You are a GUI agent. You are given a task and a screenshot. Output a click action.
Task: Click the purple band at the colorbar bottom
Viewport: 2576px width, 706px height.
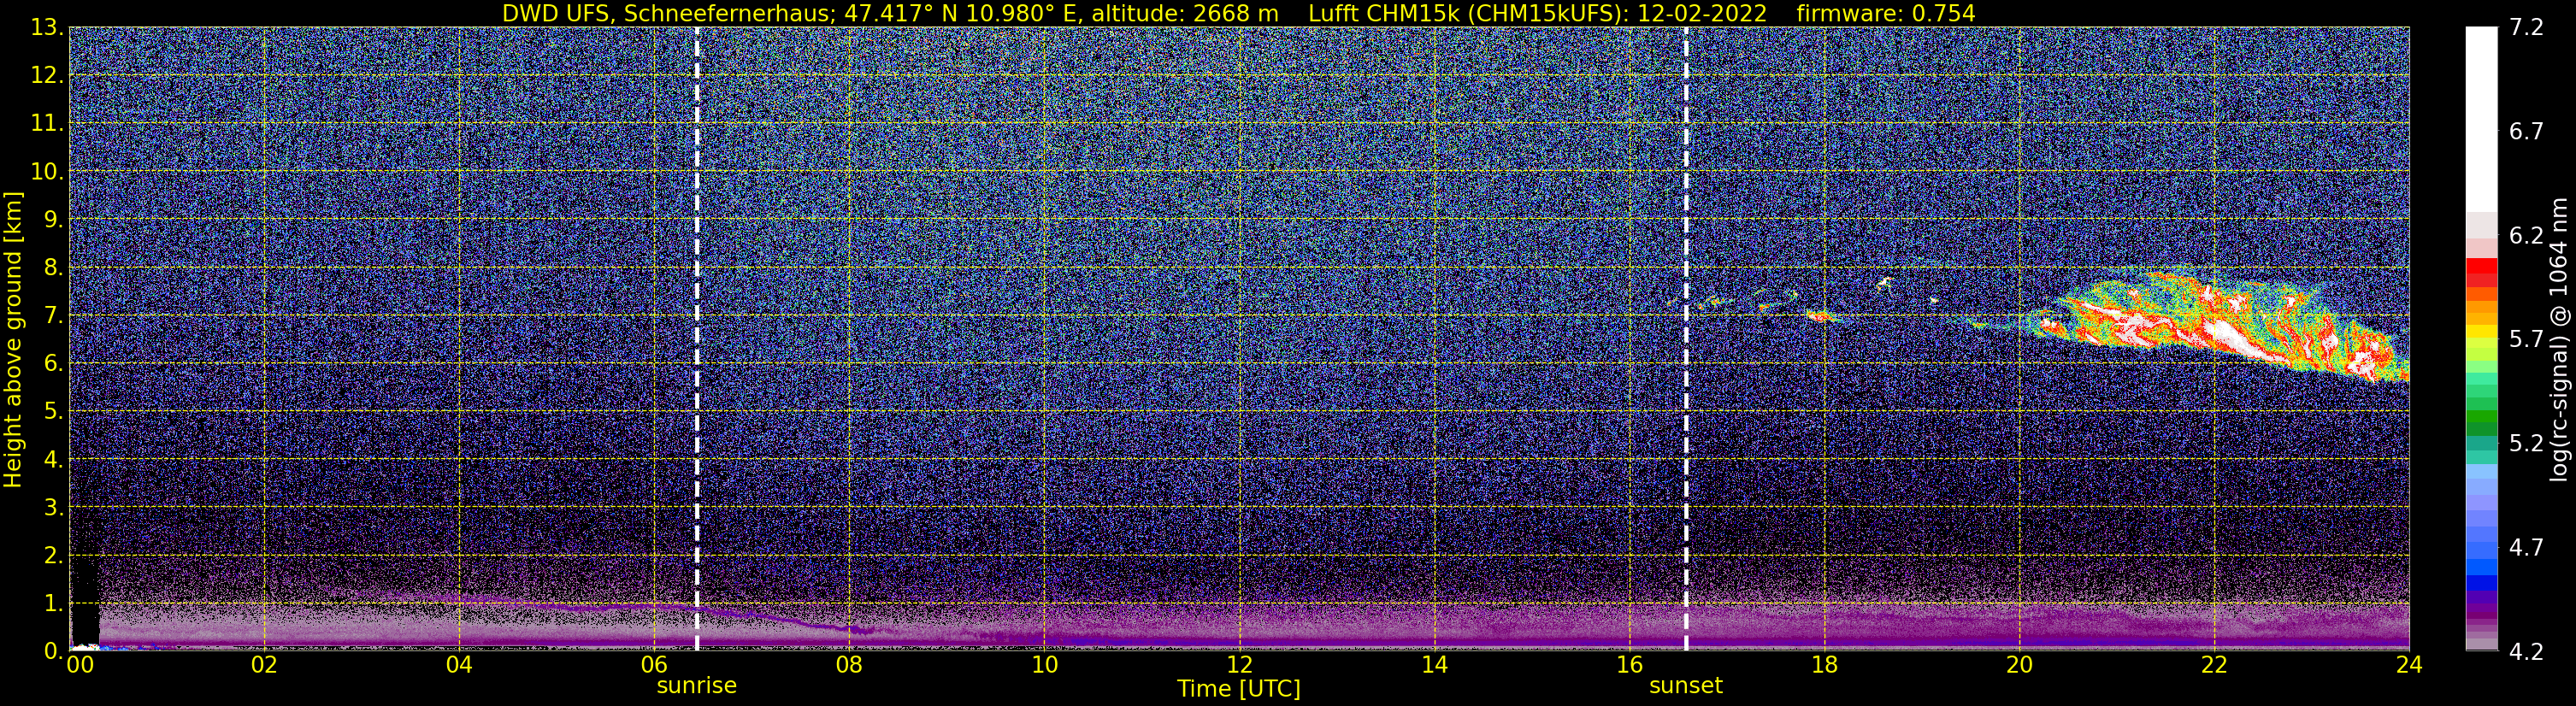(2481, 620)
